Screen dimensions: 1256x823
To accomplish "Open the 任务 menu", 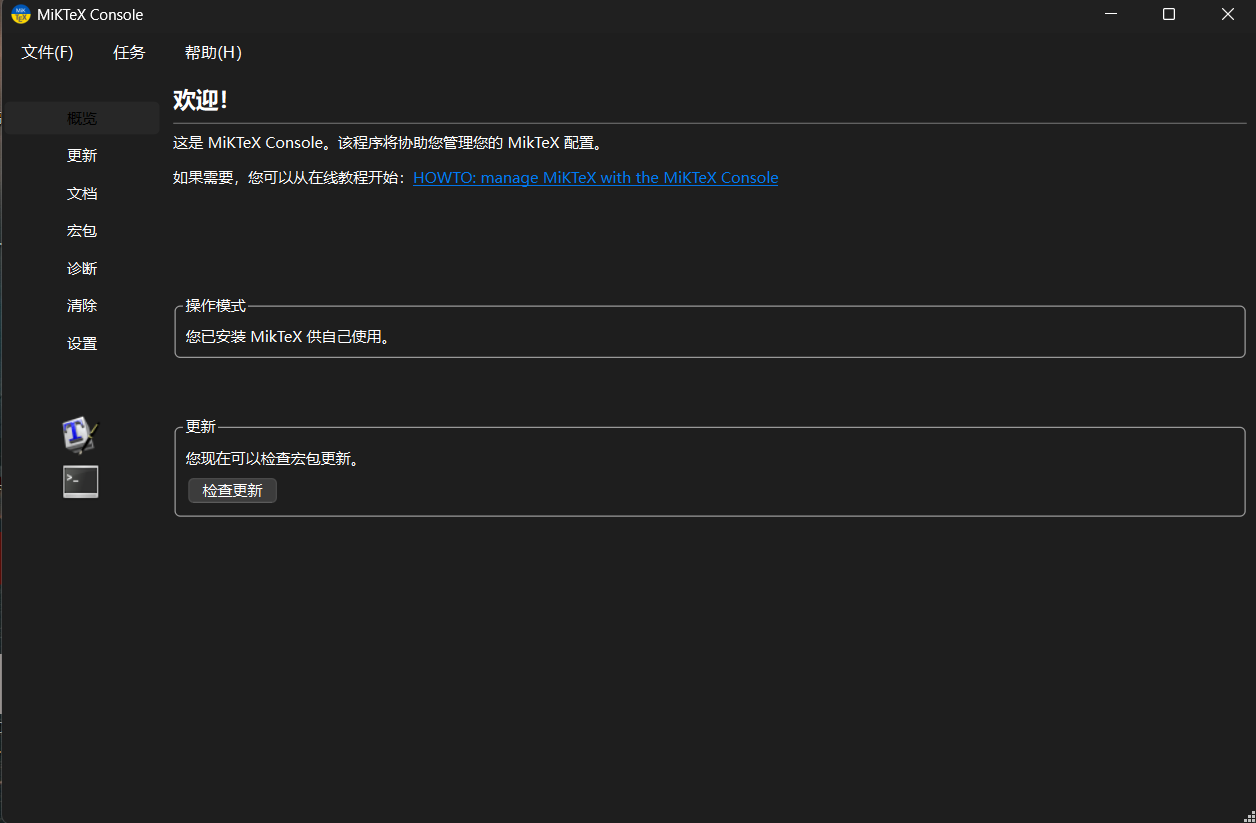I will click(129, 53).
